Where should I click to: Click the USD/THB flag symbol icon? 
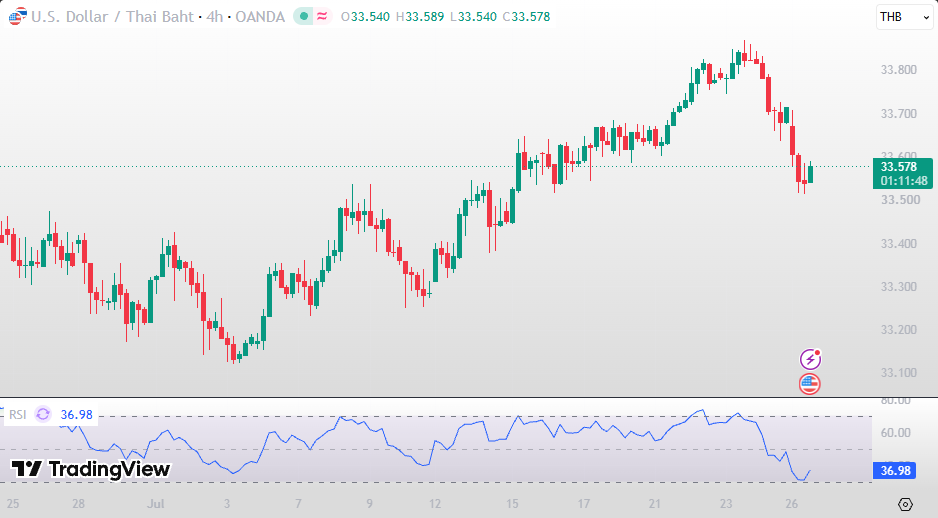[x=17, y=16]
